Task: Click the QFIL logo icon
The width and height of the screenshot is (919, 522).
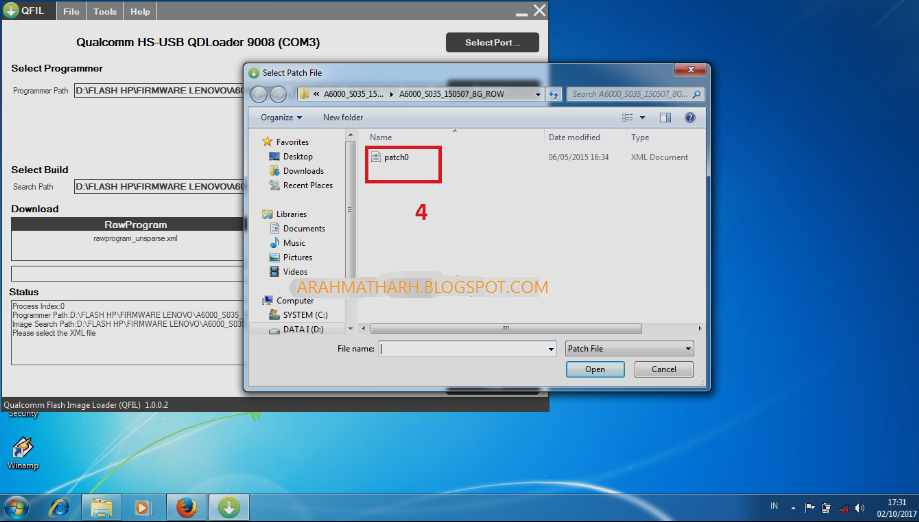Action: [11, 11]
